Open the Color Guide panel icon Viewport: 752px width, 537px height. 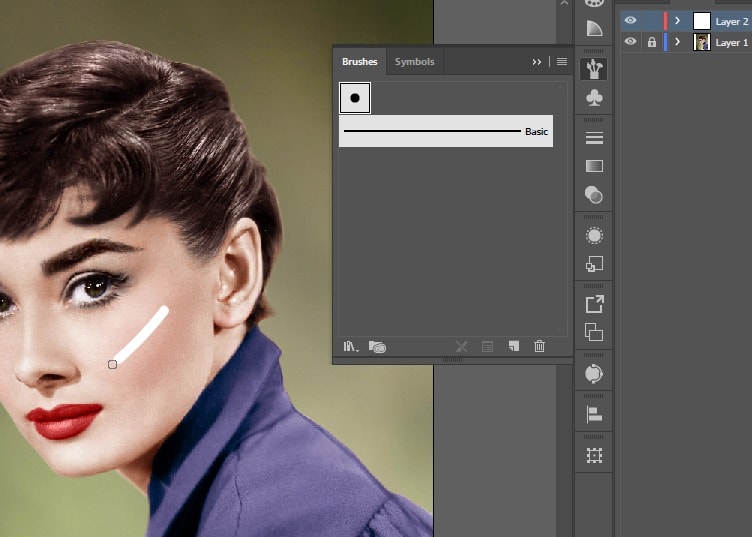click(594, 28)
